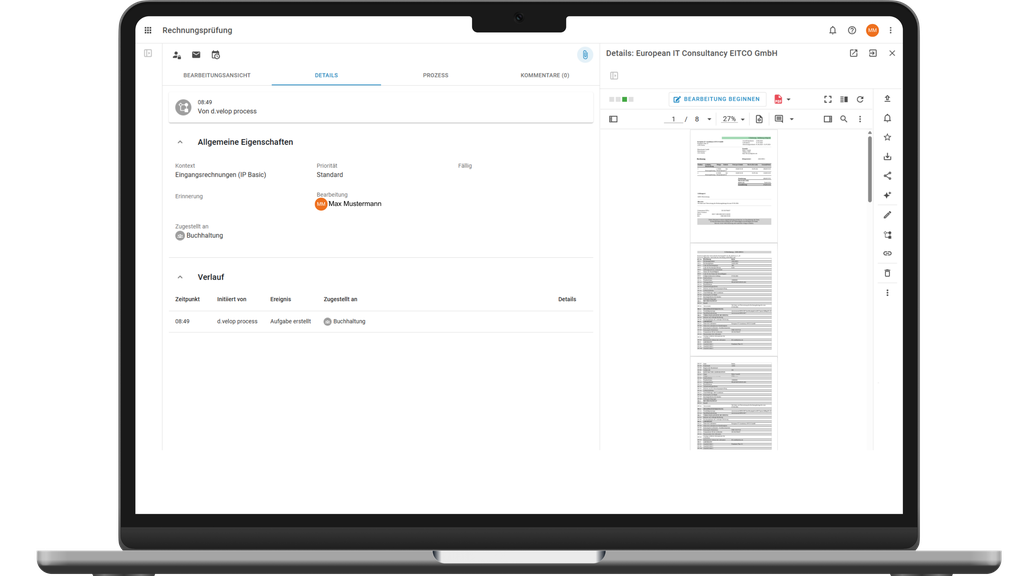Enter fullscreen document view

coord(827,99)
